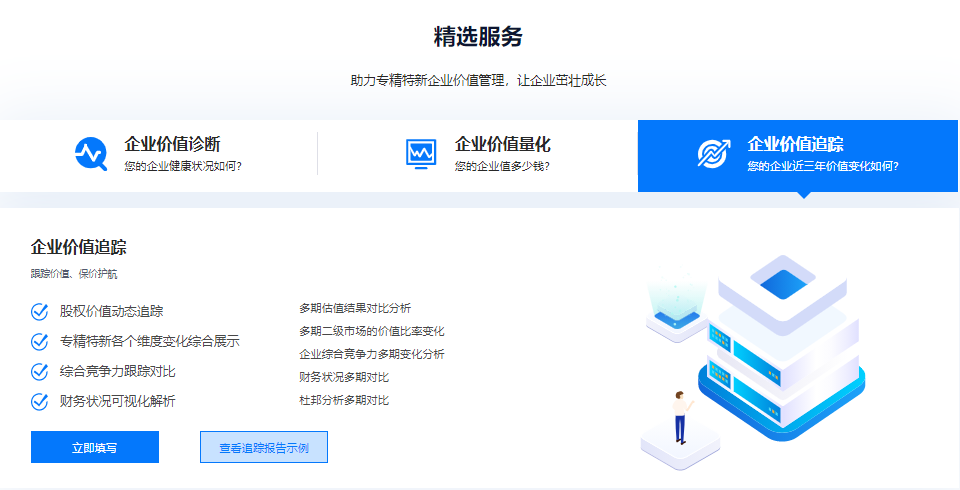Open 查看追踪报告示例 sample report
The height and width of the screenshot is (490, 960).
pyautogui.click(x=264, y=447)
